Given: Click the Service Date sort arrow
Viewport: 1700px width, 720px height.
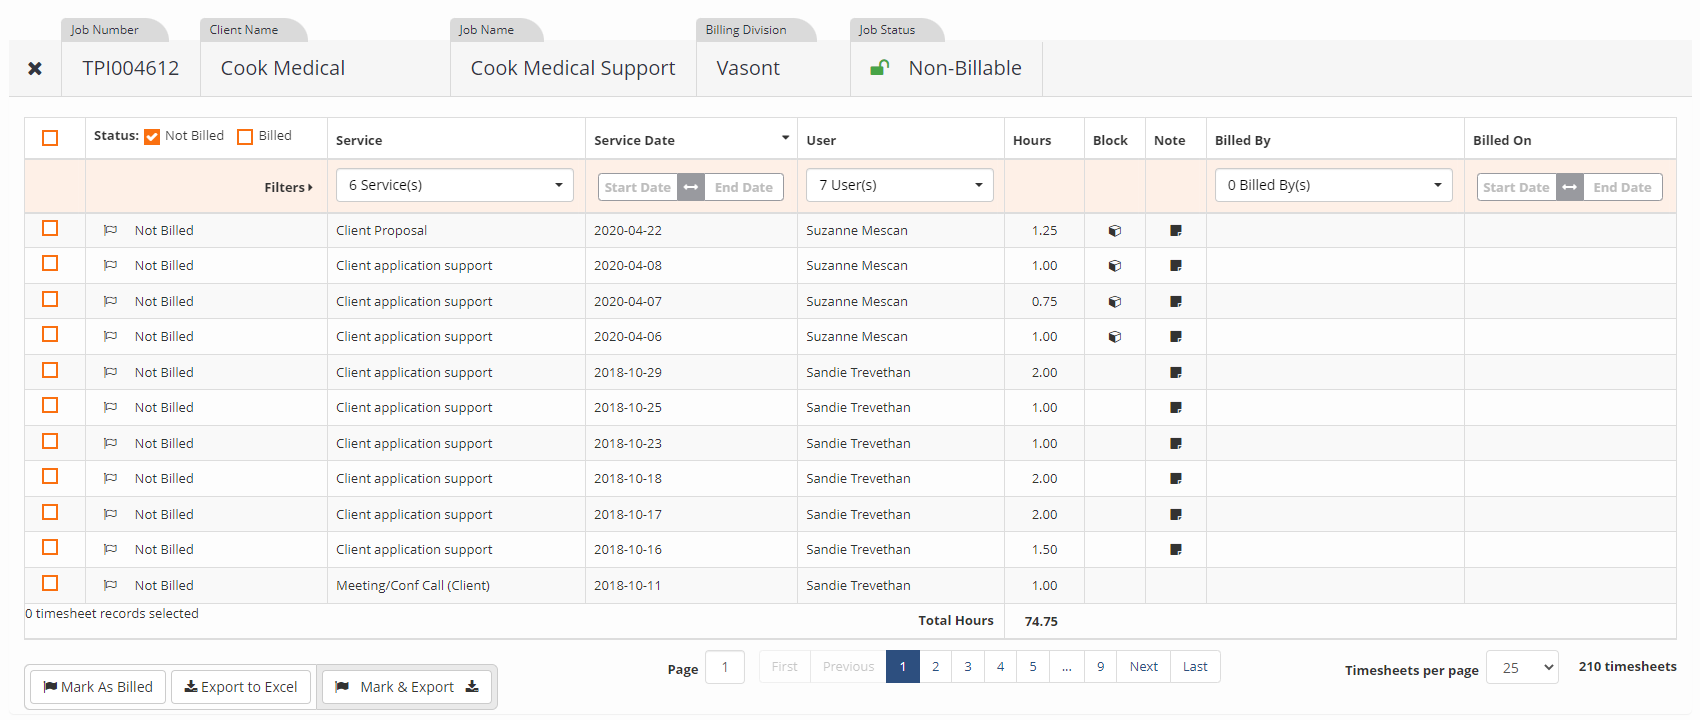Looking at the screenshot, I should coord(785,138).
